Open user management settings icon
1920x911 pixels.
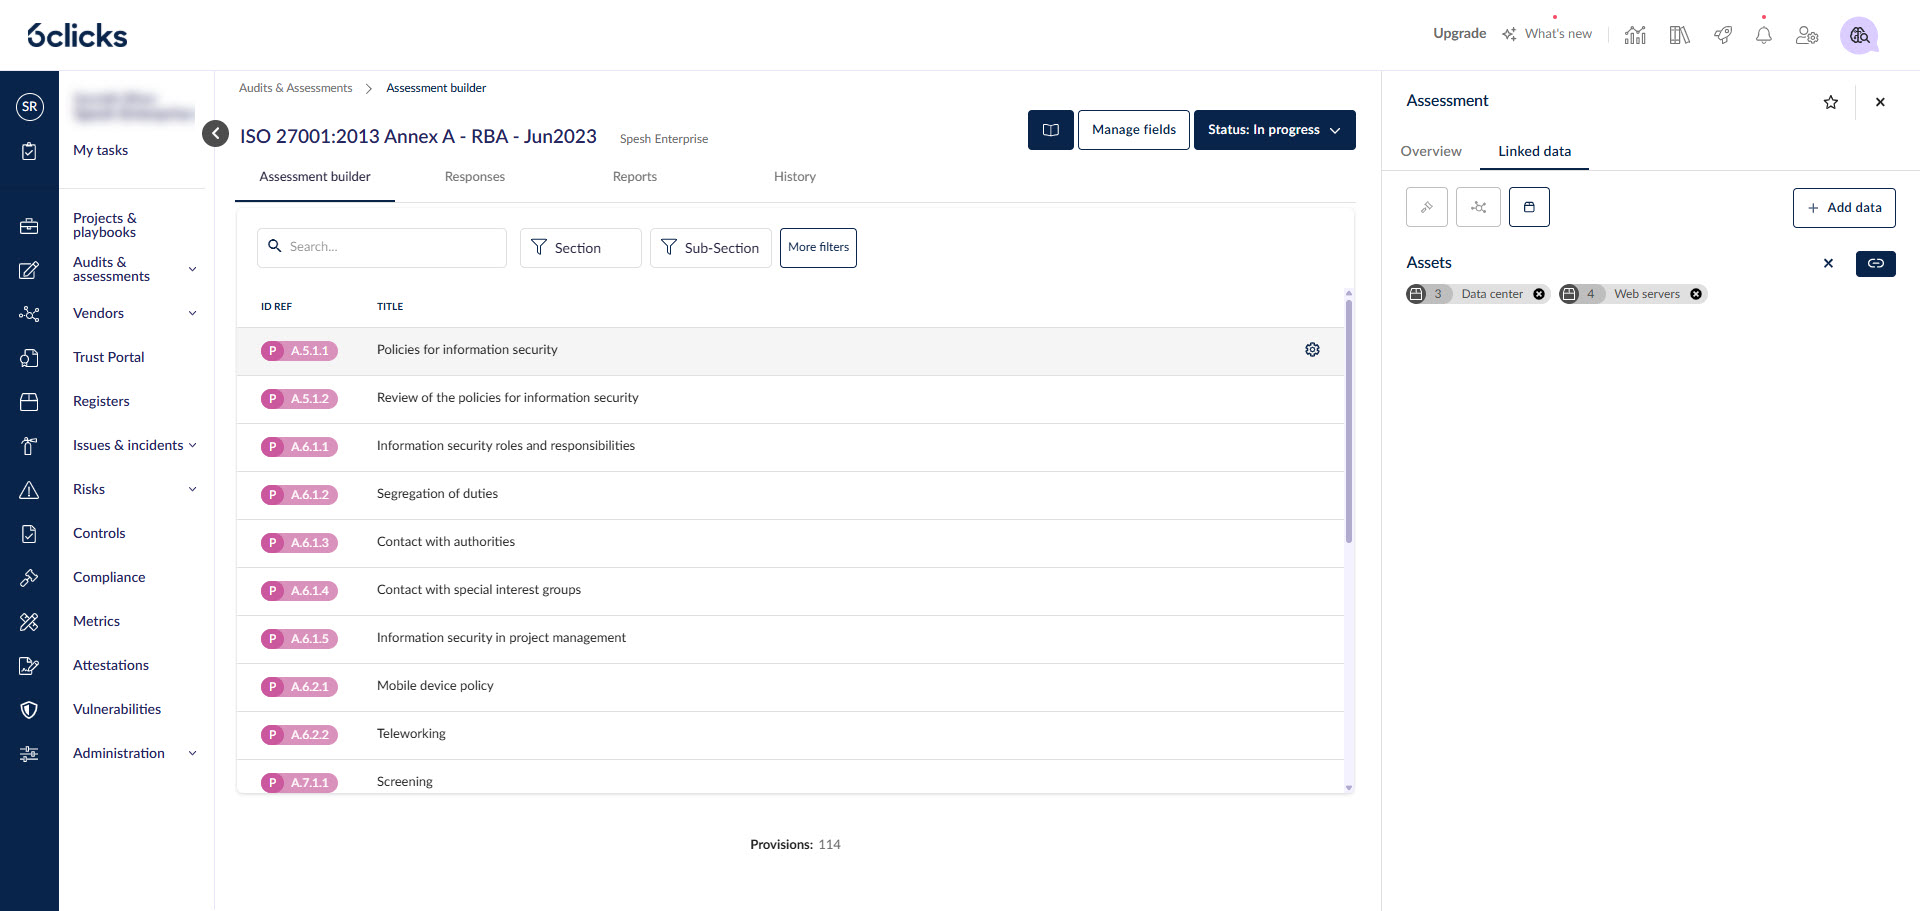1807,34
